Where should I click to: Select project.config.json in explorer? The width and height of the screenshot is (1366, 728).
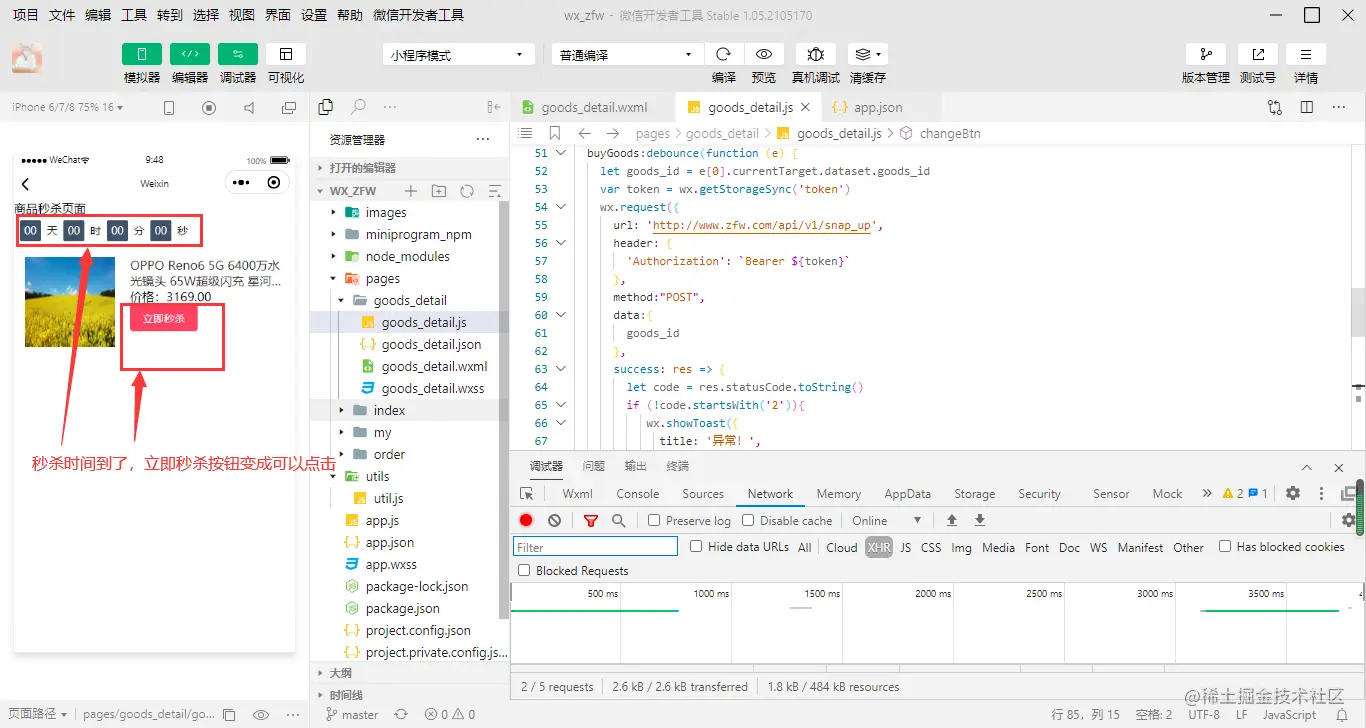(417, 630)
